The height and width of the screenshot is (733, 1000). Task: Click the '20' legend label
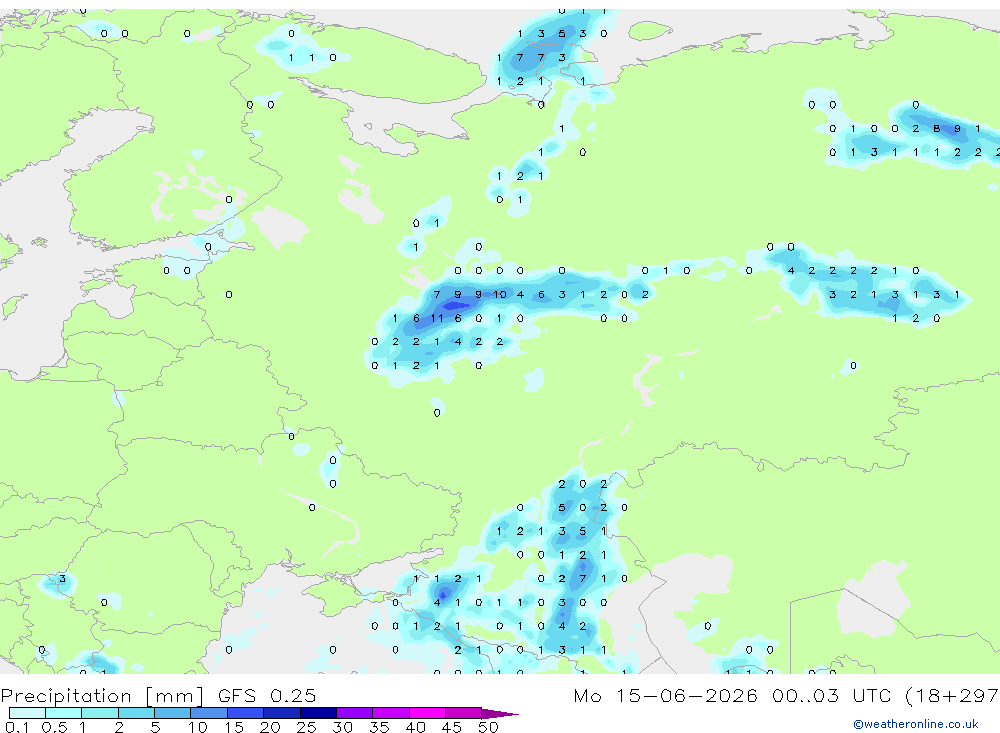[x=270, y=727]
